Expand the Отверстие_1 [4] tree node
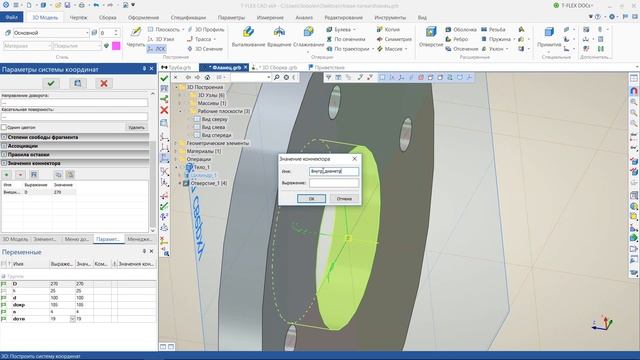Screen dimensions: 640x360 pyautogui.click(x=180, y=183)
